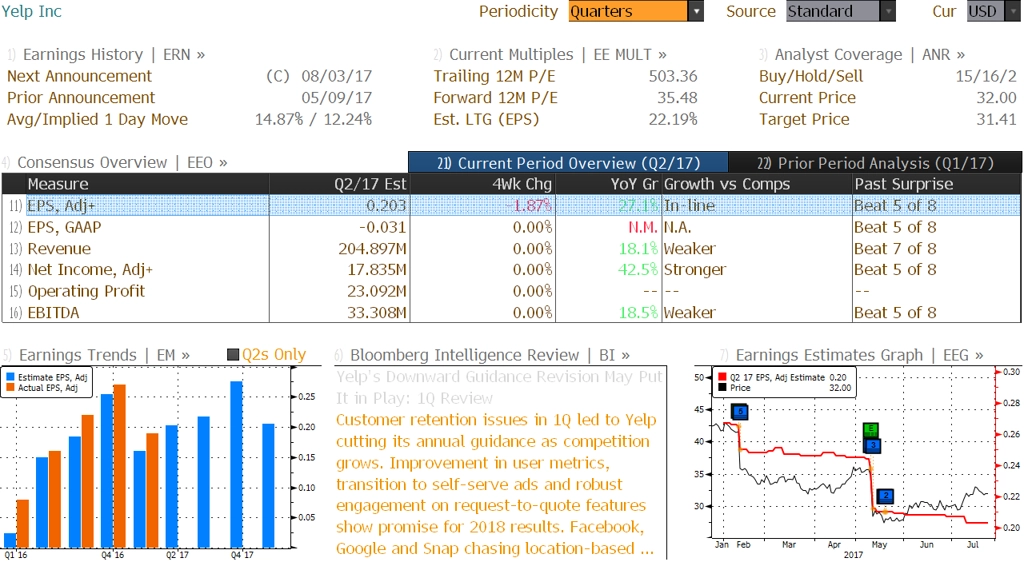The width and height of the screenshot is (1024, 562).
Task: Open Earnings Trends EM link
Action: point(96,355)
